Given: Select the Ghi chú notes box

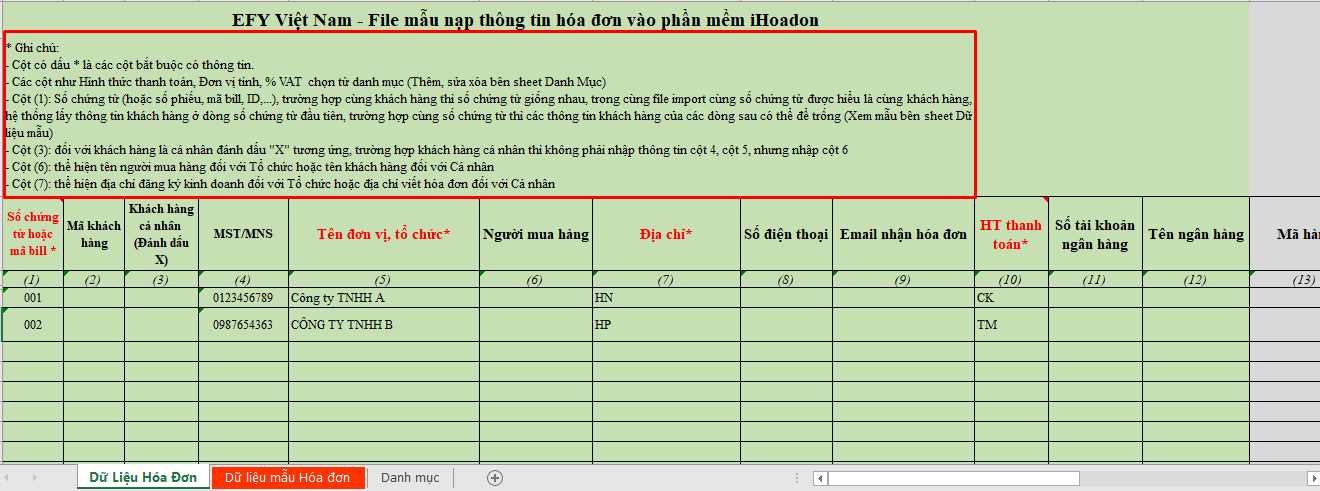Looking at the screenshot, I should point(490,114).
